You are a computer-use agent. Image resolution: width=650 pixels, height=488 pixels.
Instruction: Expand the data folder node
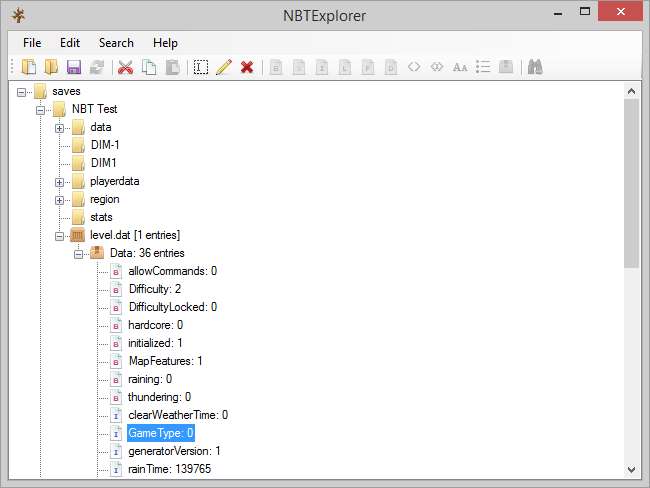(x=60, y=128)
